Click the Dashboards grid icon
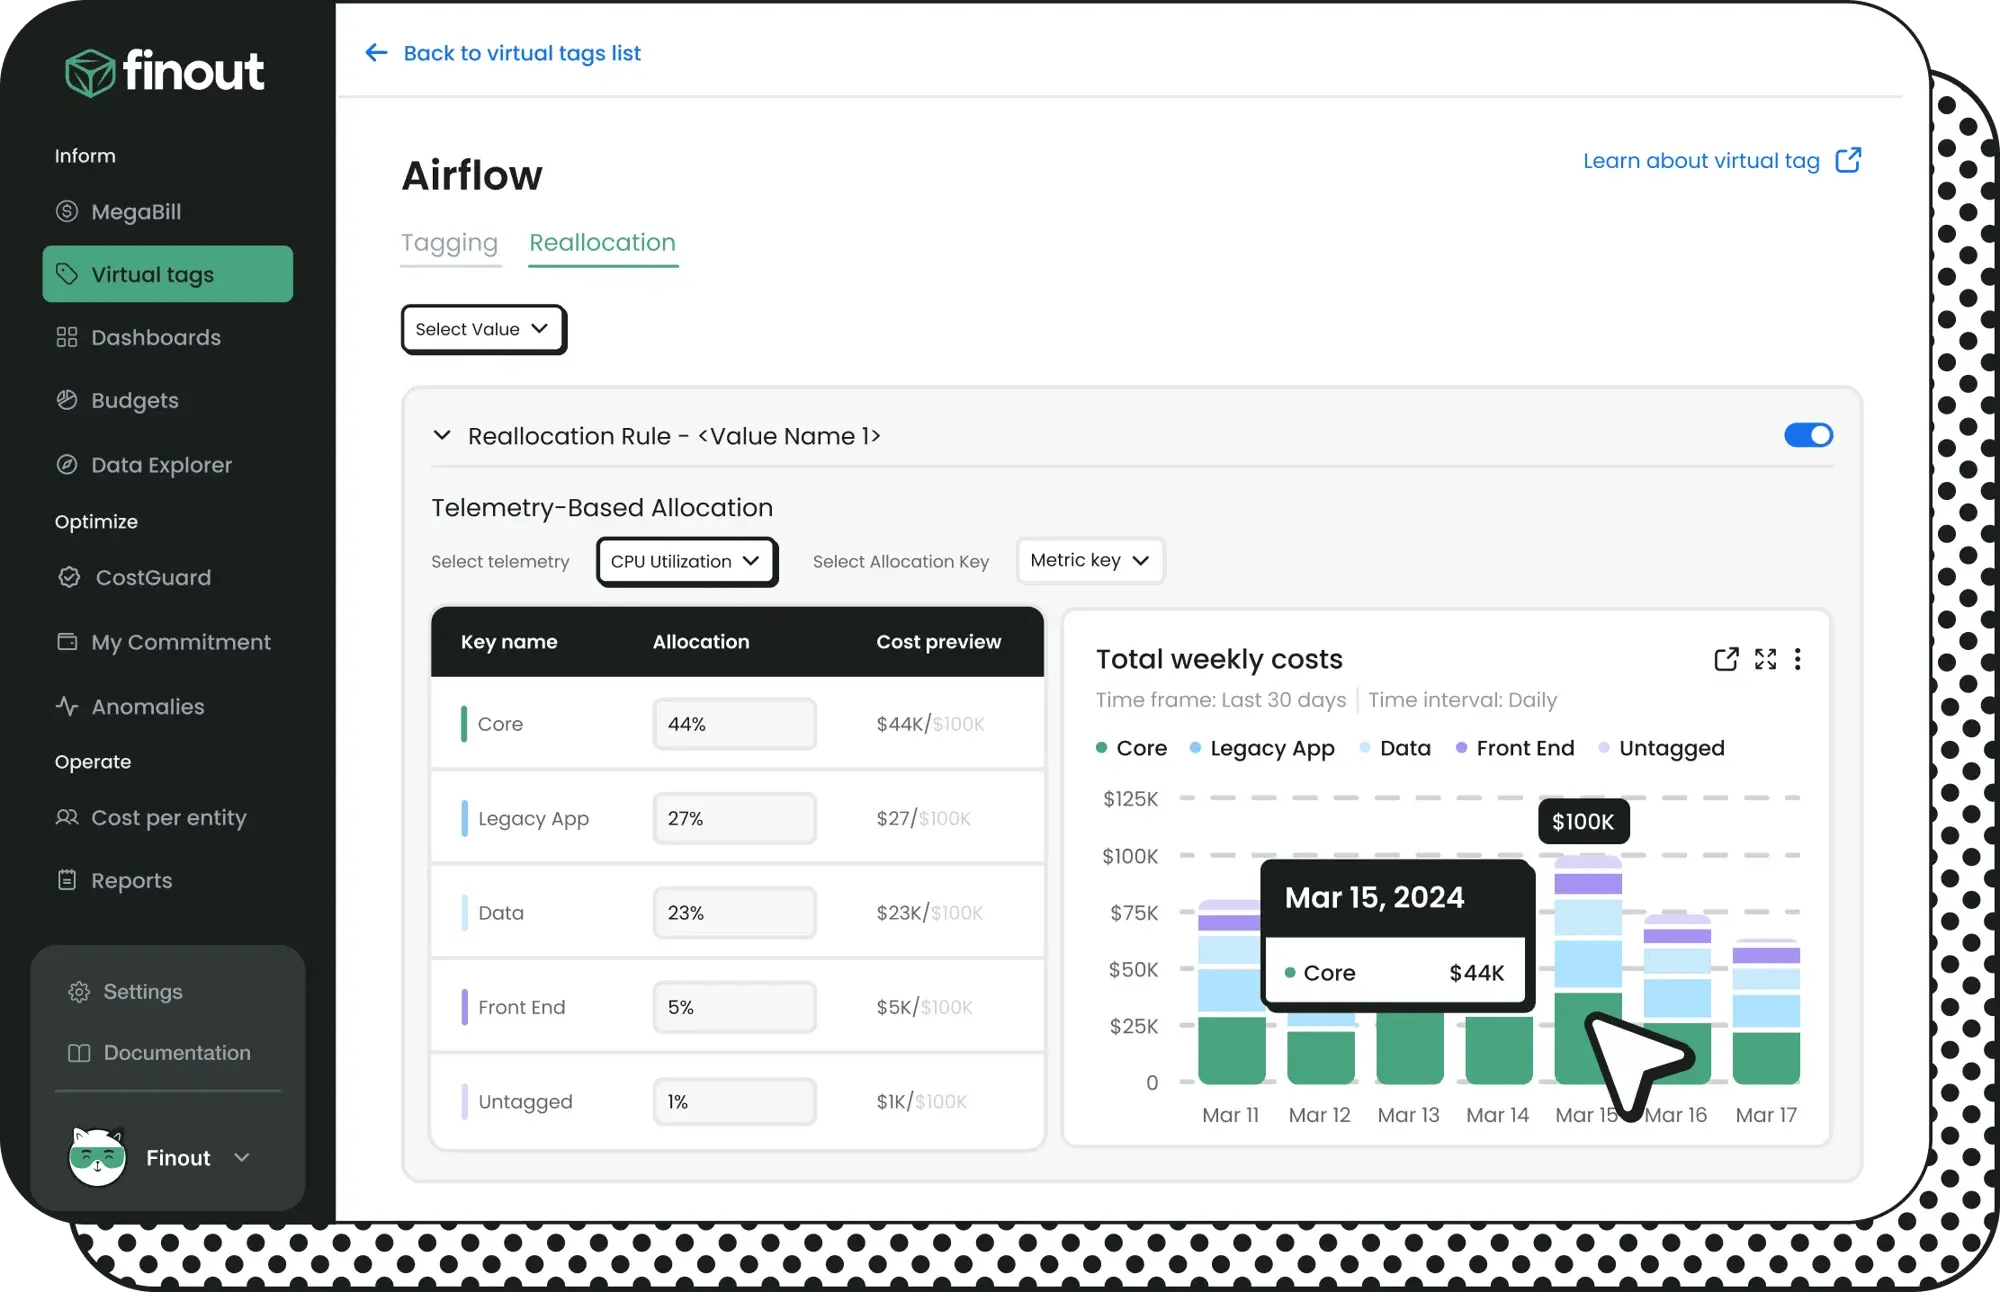2000x1292 pixels. pyautogui.click(x=67, y=337)
